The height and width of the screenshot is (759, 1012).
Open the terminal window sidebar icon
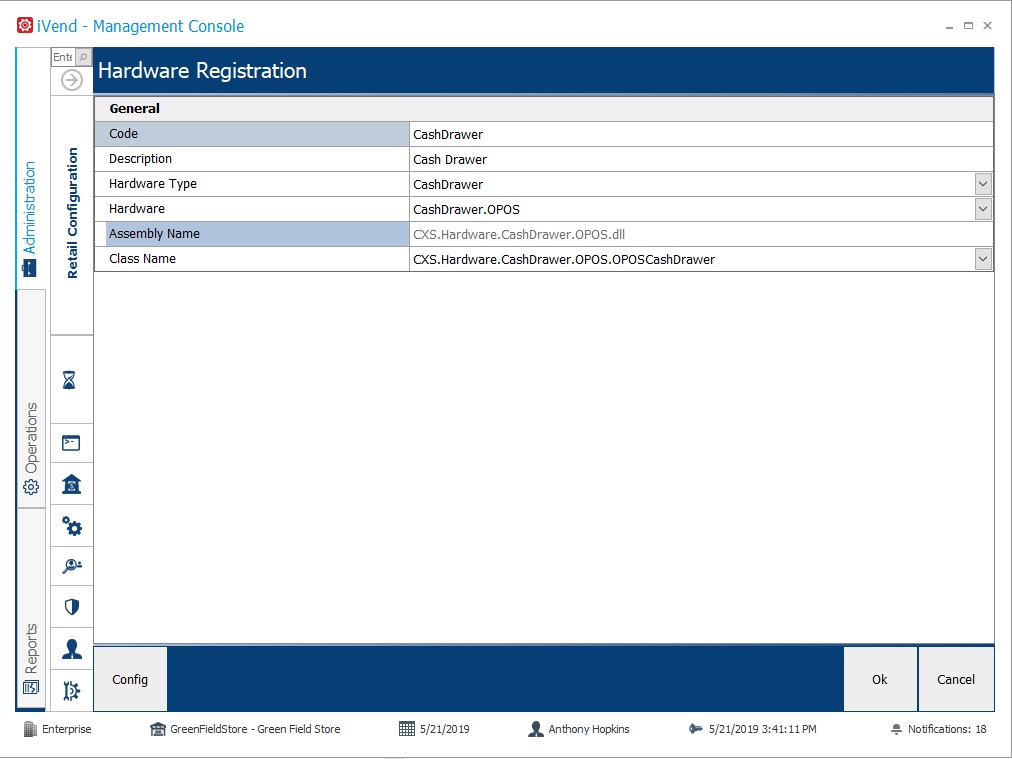click(71, 443)
